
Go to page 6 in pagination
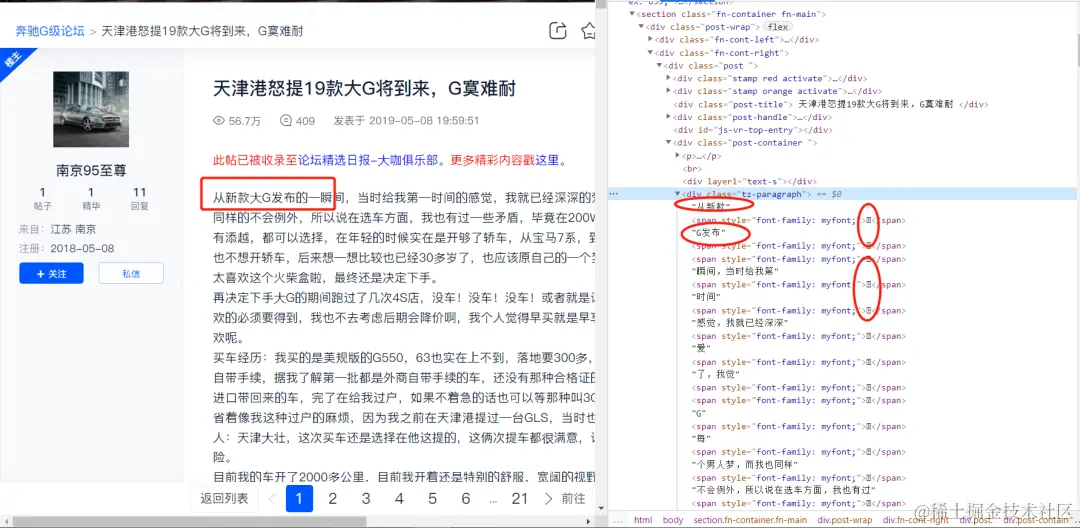pyautogui.click(x=466, y=498)
